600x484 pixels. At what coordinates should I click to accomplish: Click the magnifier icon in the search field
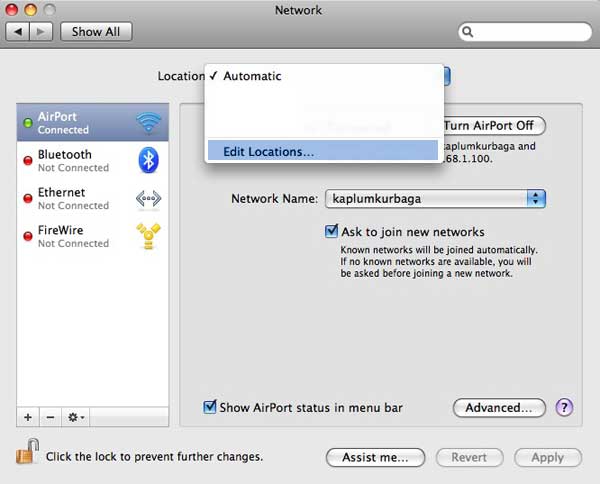point(468,31)
